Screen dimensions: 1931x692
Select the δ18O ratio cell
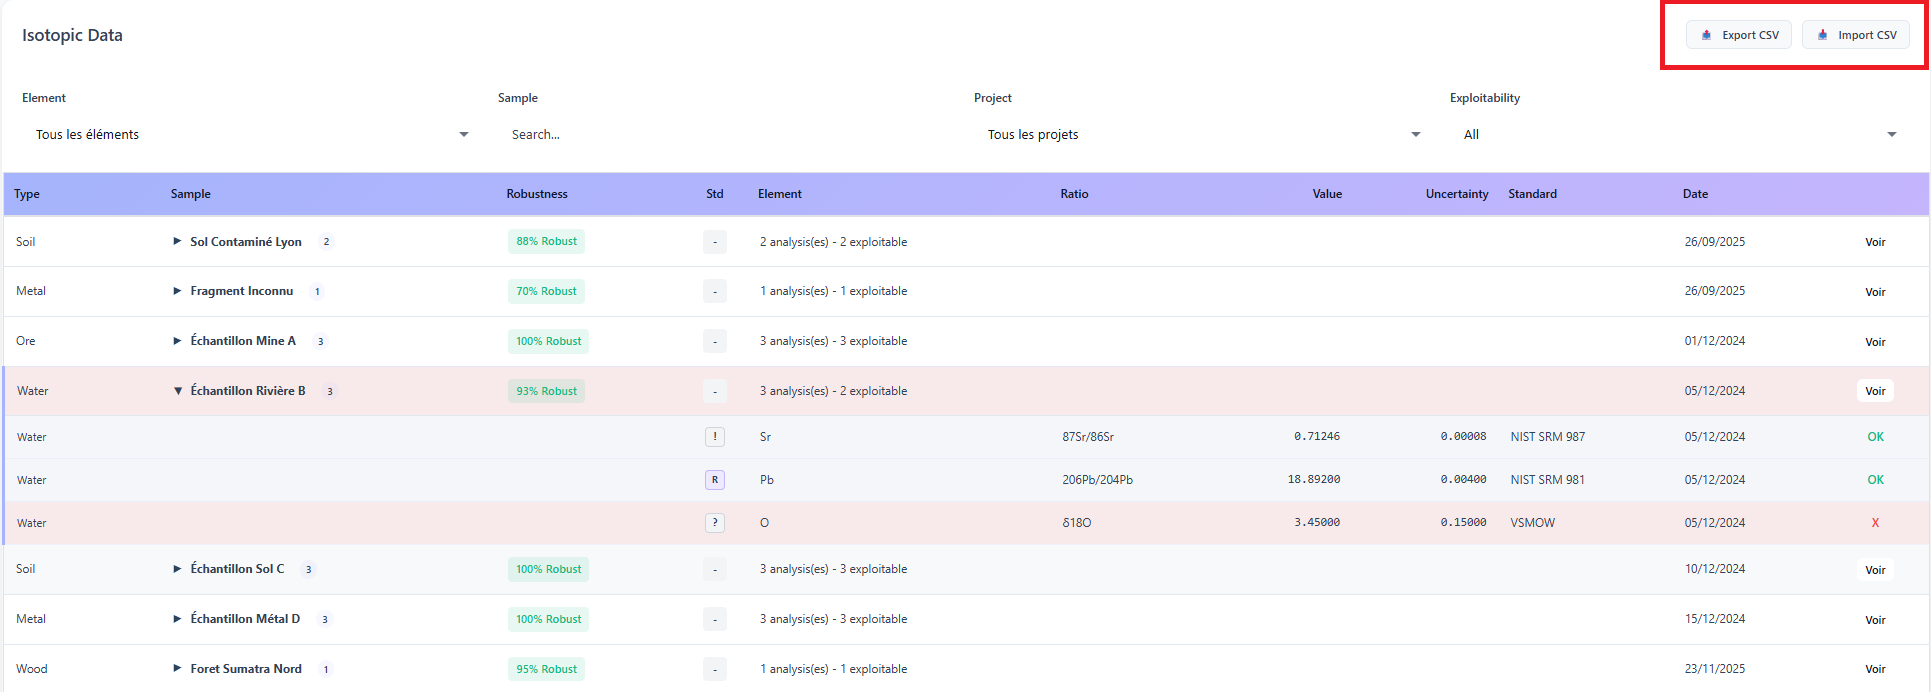click(x=1077, y=523)
